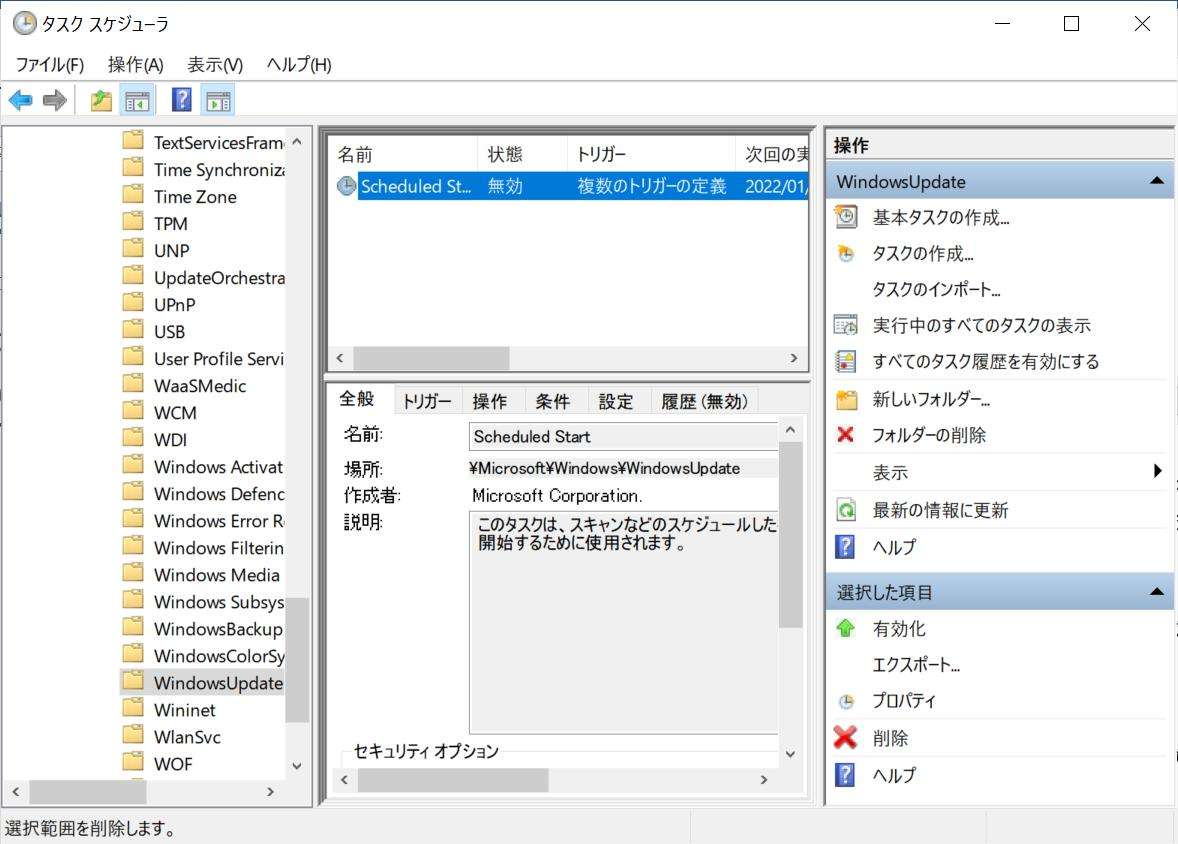Click the 最新の情報に更新 refresh icon
The image size is (1178, 844).
(846, 510)
